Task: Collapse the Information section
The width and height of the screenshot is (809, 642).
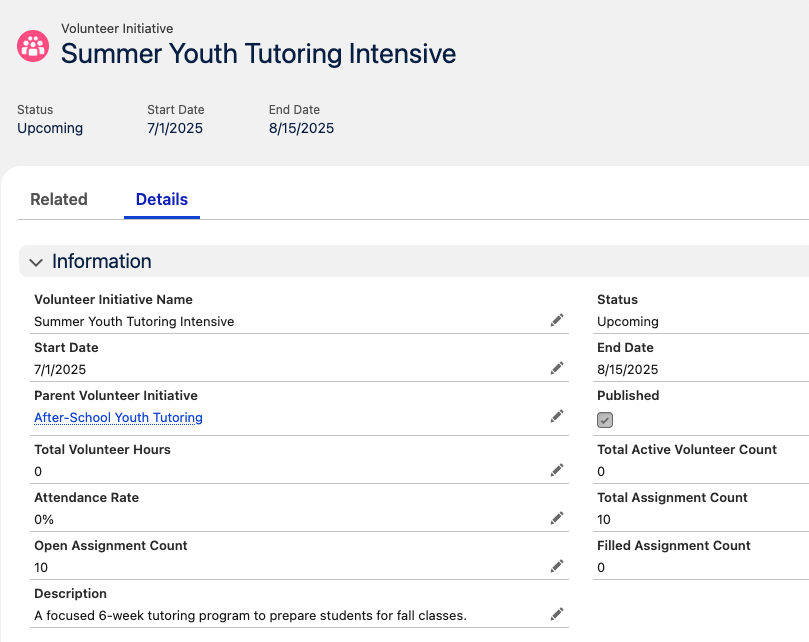Action: pyautogui.click(x=35, y=261)
